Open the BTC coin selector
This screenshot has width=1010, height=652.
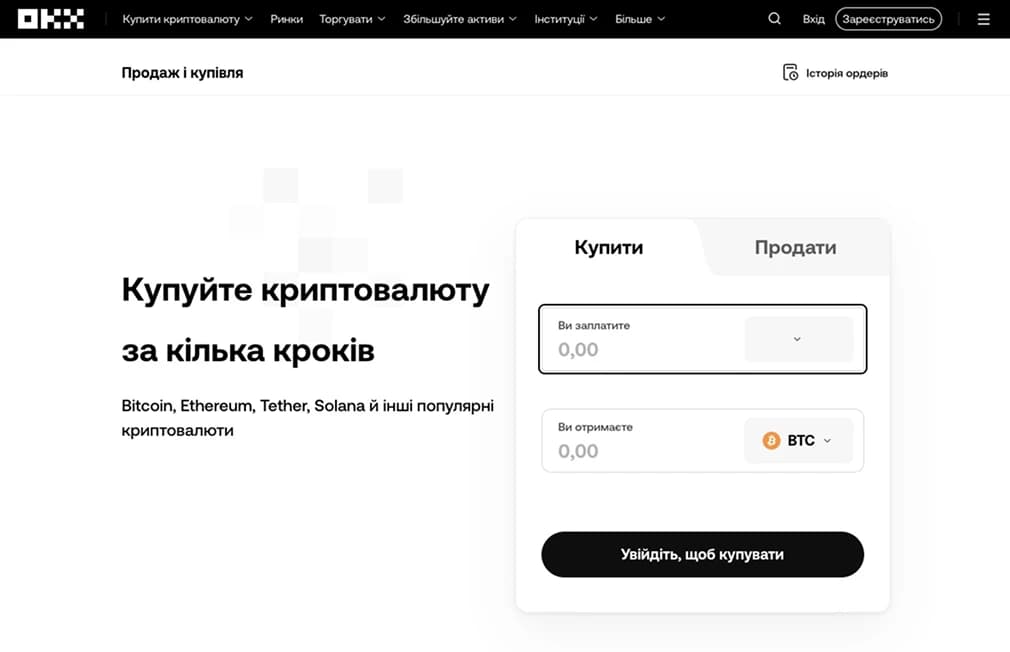(x=798, y=441)
